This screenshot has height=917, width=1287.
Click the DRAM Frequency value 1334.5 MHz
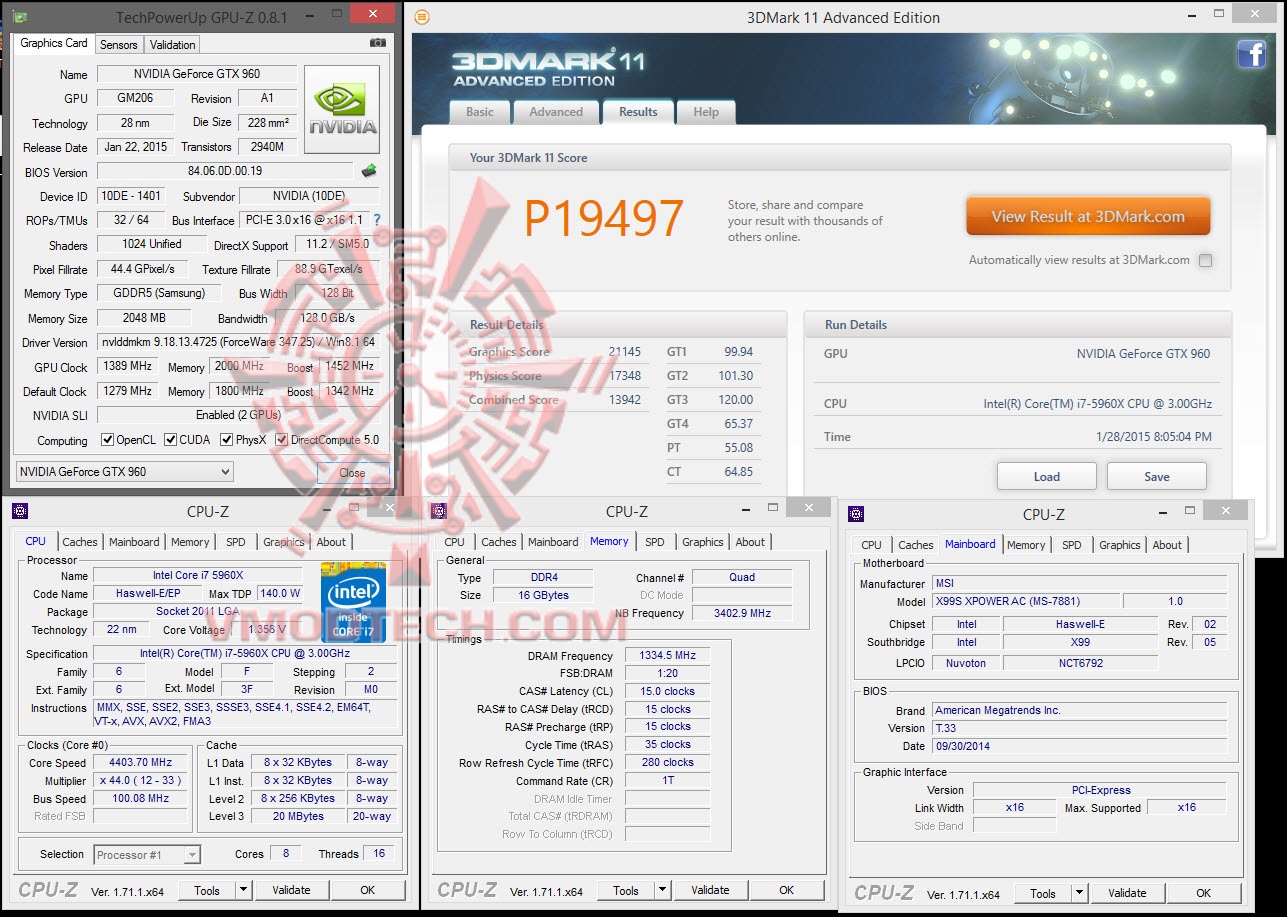667,656
